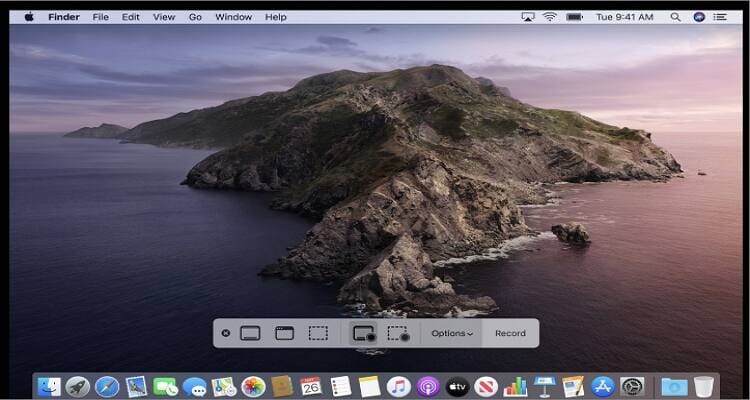Open the Go menu

point(195,17)
